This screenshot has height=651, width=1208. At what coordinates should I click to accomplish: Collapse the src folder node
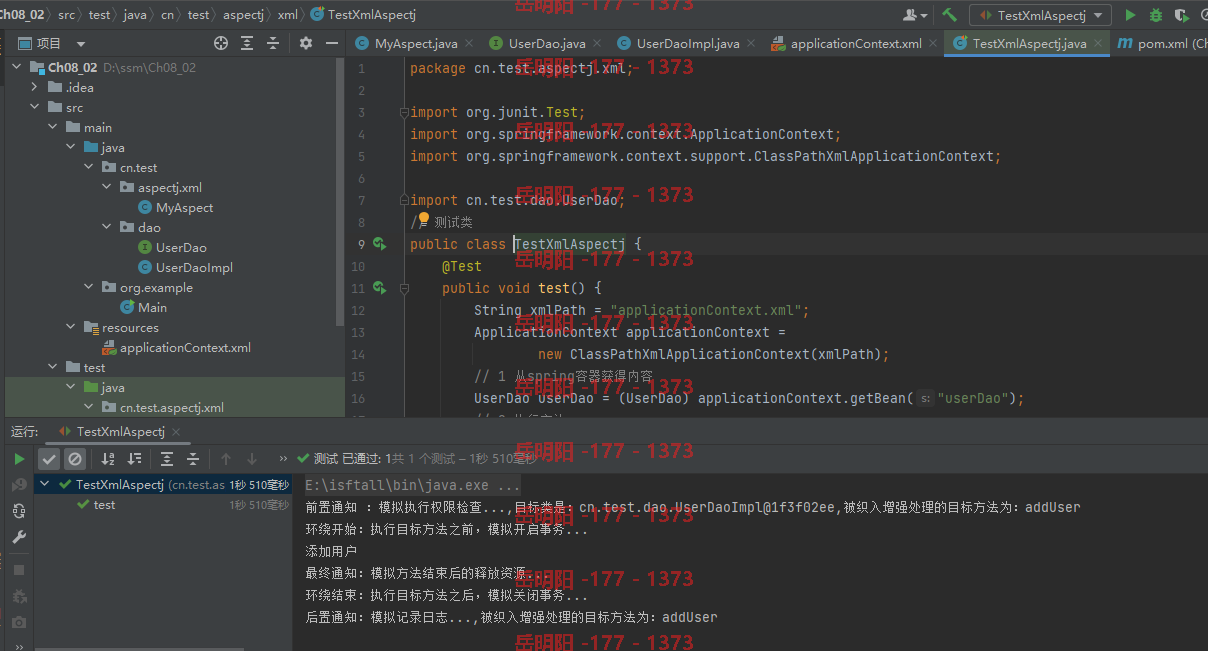[x=34, y=107]
